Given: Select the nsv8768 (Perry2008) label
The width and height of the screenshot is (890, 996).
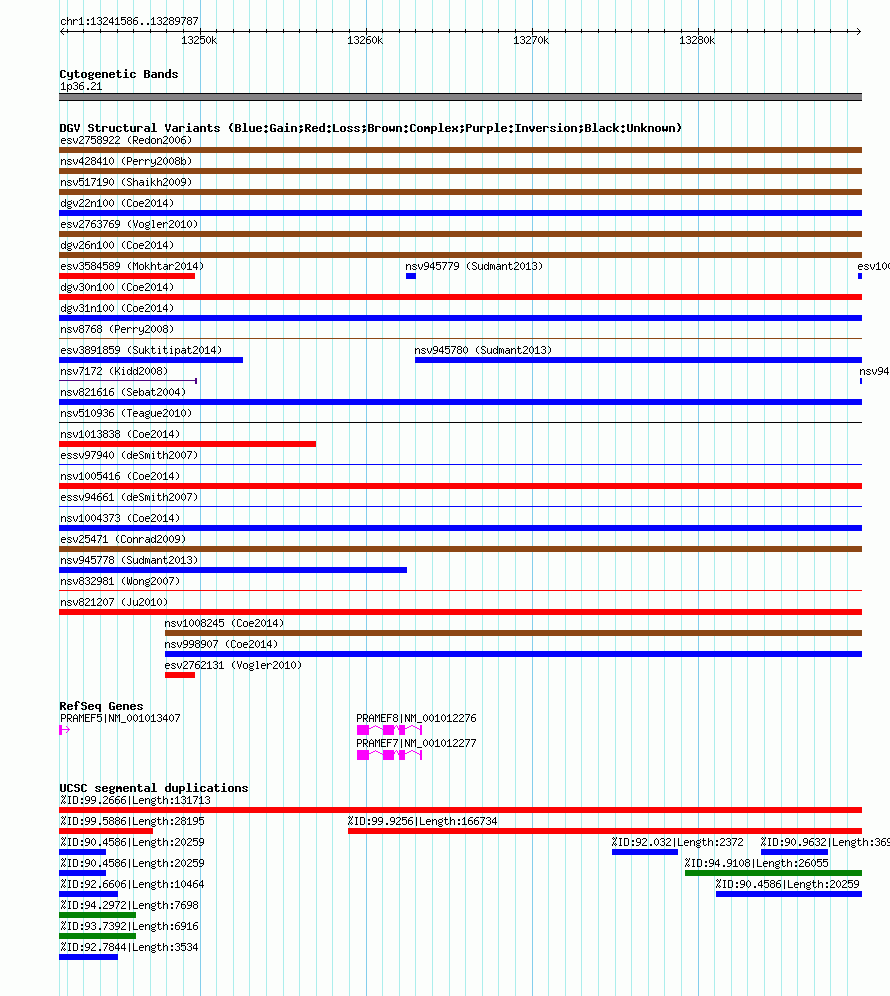Looking at the screenshot, I should coord(117,329).
